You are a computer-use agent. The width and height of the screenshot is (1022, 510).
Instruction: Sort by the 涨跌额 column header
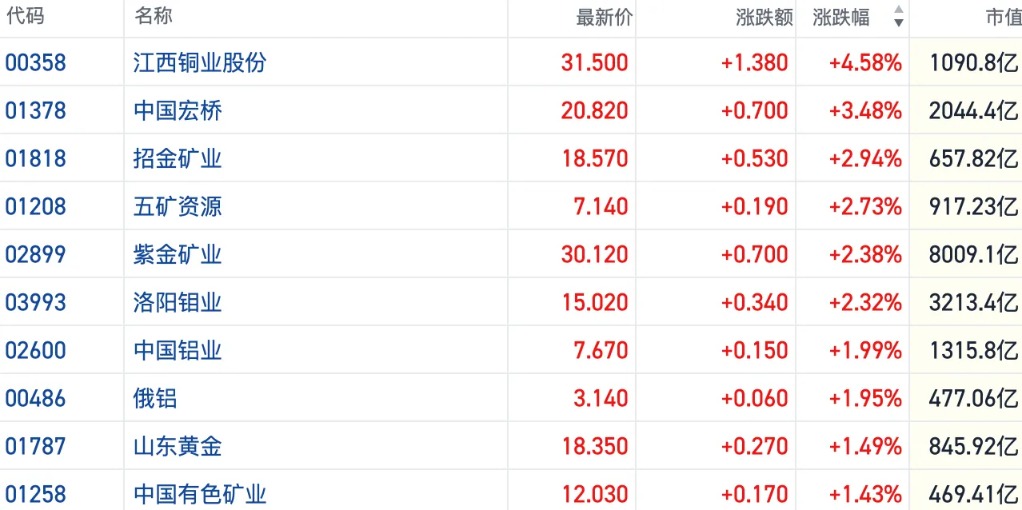(765, 18)
